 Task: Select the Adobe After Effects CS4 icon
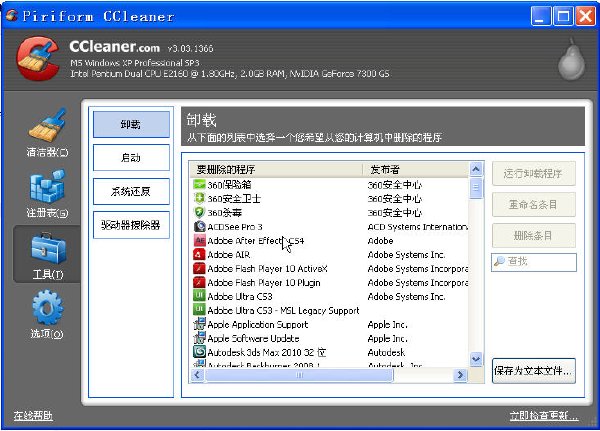point(199,240)
